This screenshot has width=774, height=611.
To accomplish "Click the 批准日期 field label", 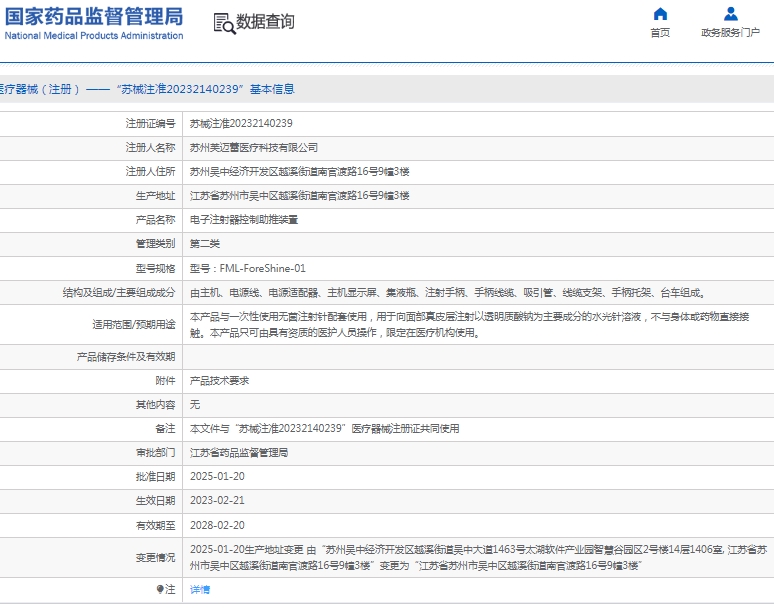I will coord(155,476).
